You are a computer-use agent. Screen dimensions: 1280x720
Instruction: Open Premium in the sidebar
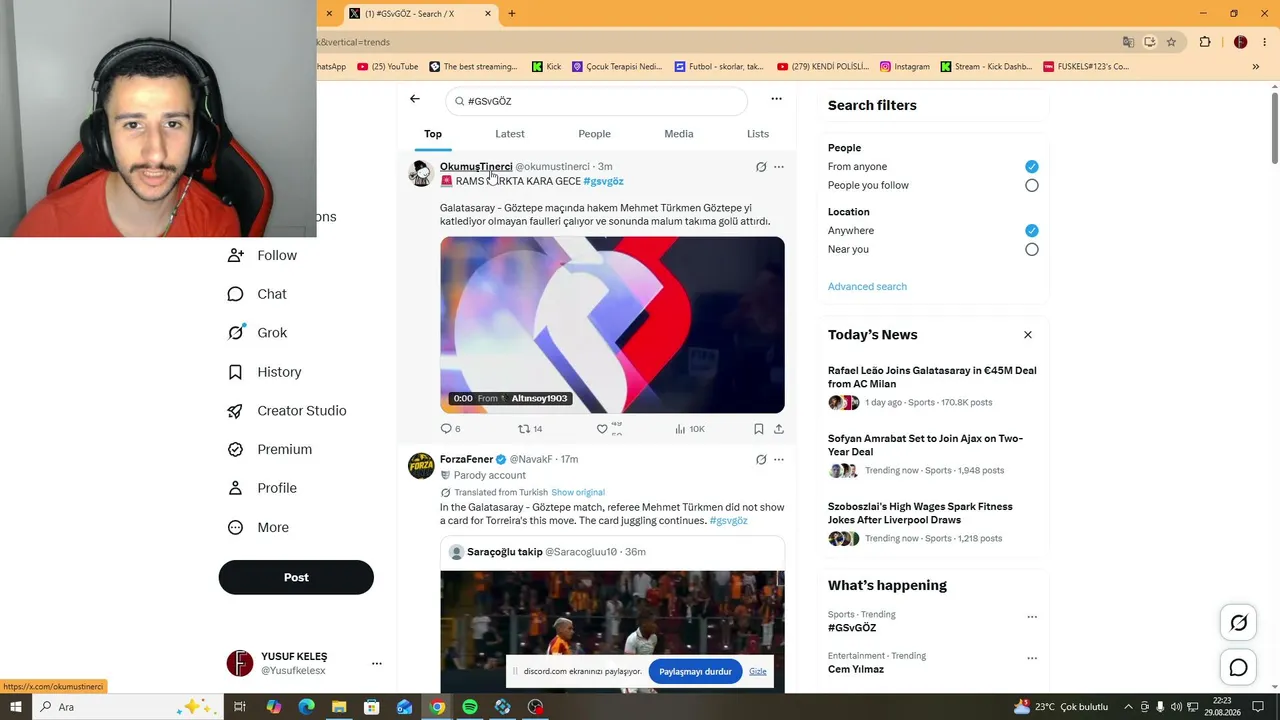point(270,450)
